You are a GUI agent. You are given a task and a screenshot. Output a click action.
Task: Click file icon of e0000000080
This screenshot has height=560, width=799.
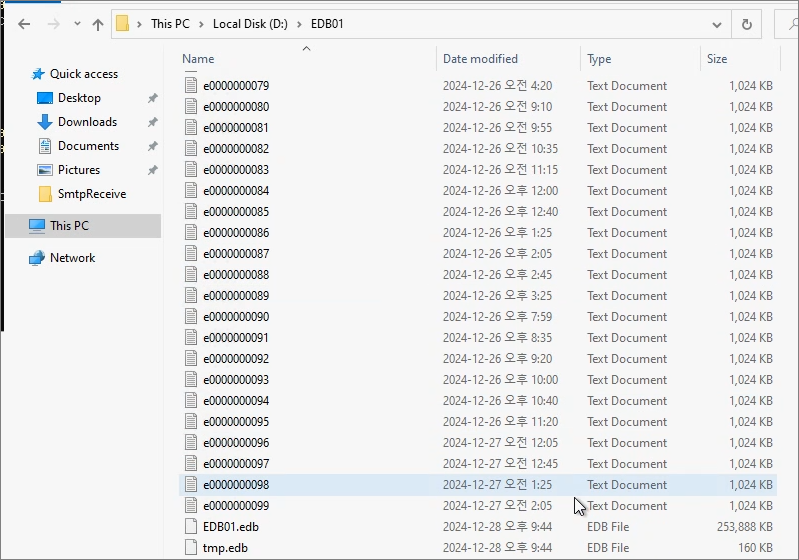pos(191,106)
